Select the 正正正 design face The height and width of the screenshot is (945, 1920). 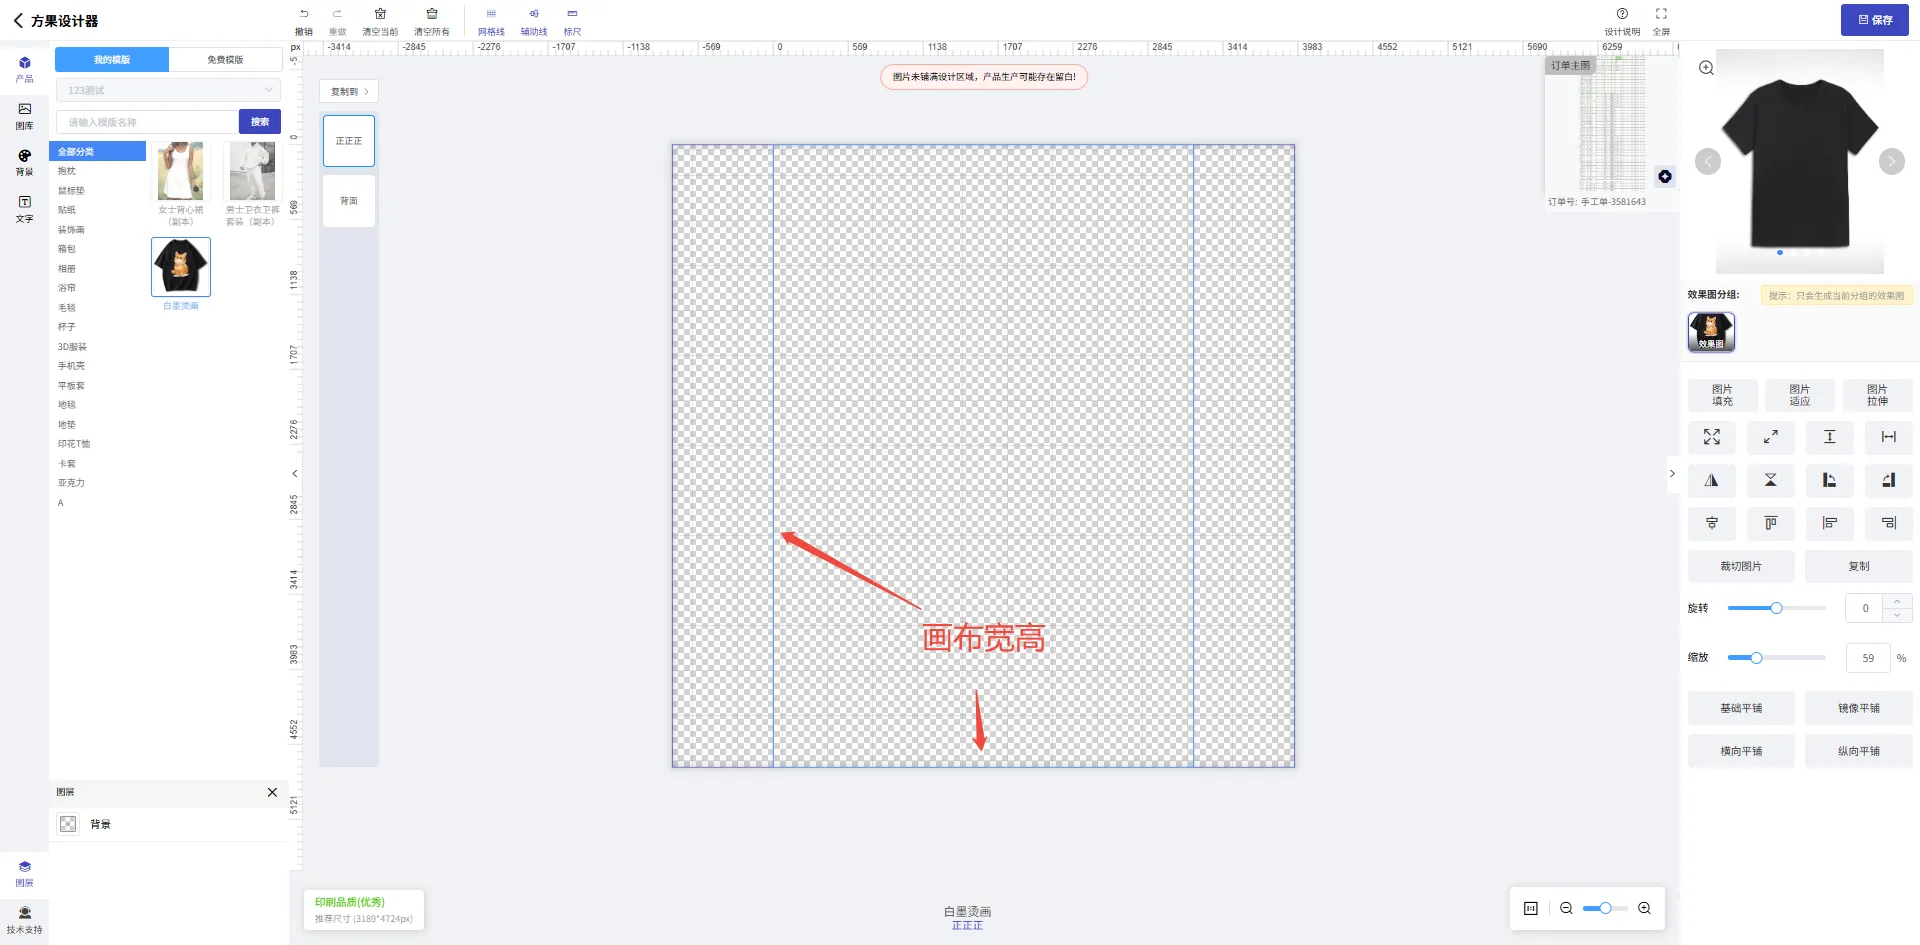[349, 141]
